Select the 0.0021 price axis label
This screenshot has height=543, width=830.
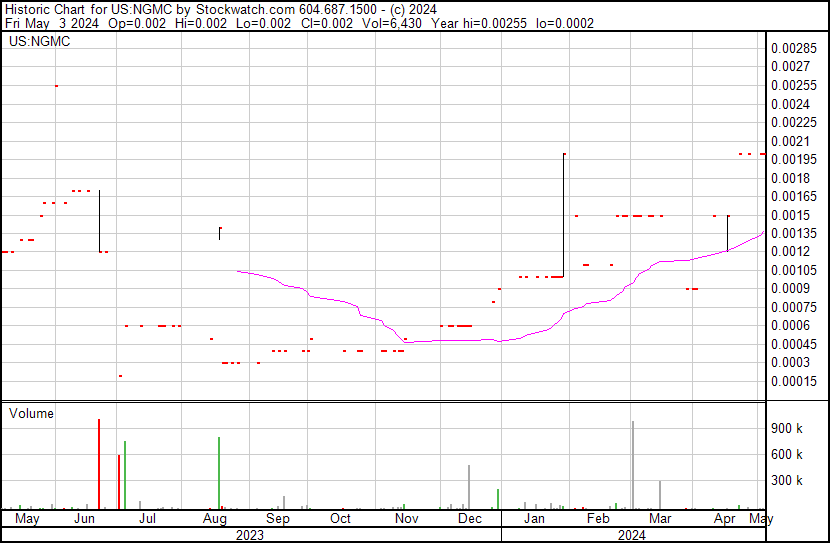(790, 141)
